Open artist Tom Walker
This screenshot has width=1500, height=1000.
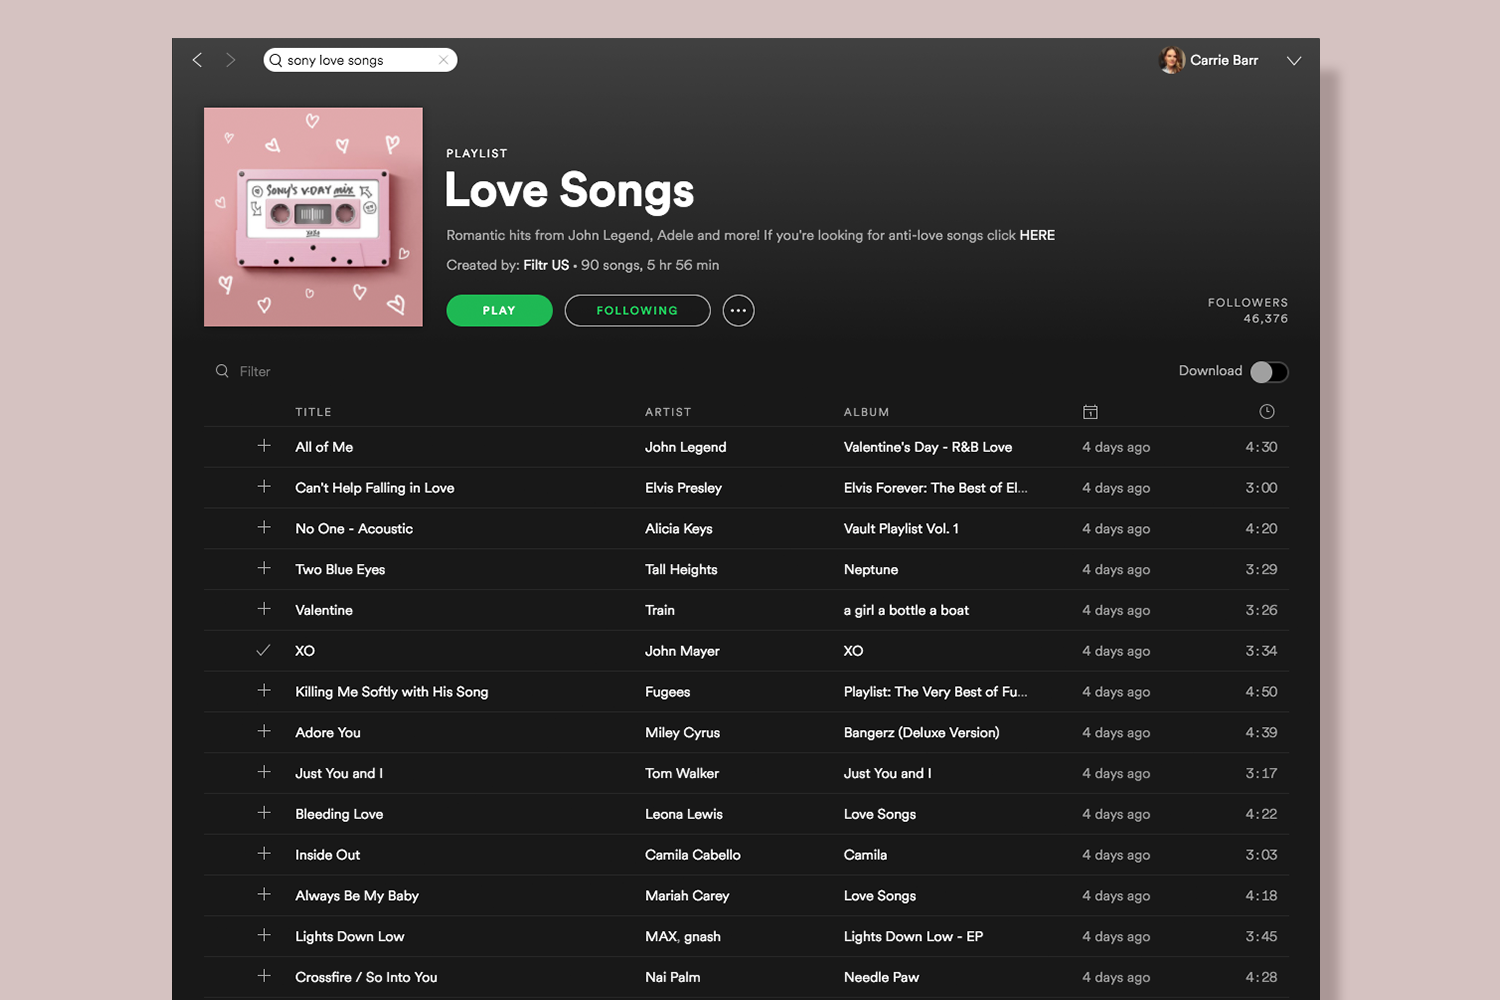(682, 773)
